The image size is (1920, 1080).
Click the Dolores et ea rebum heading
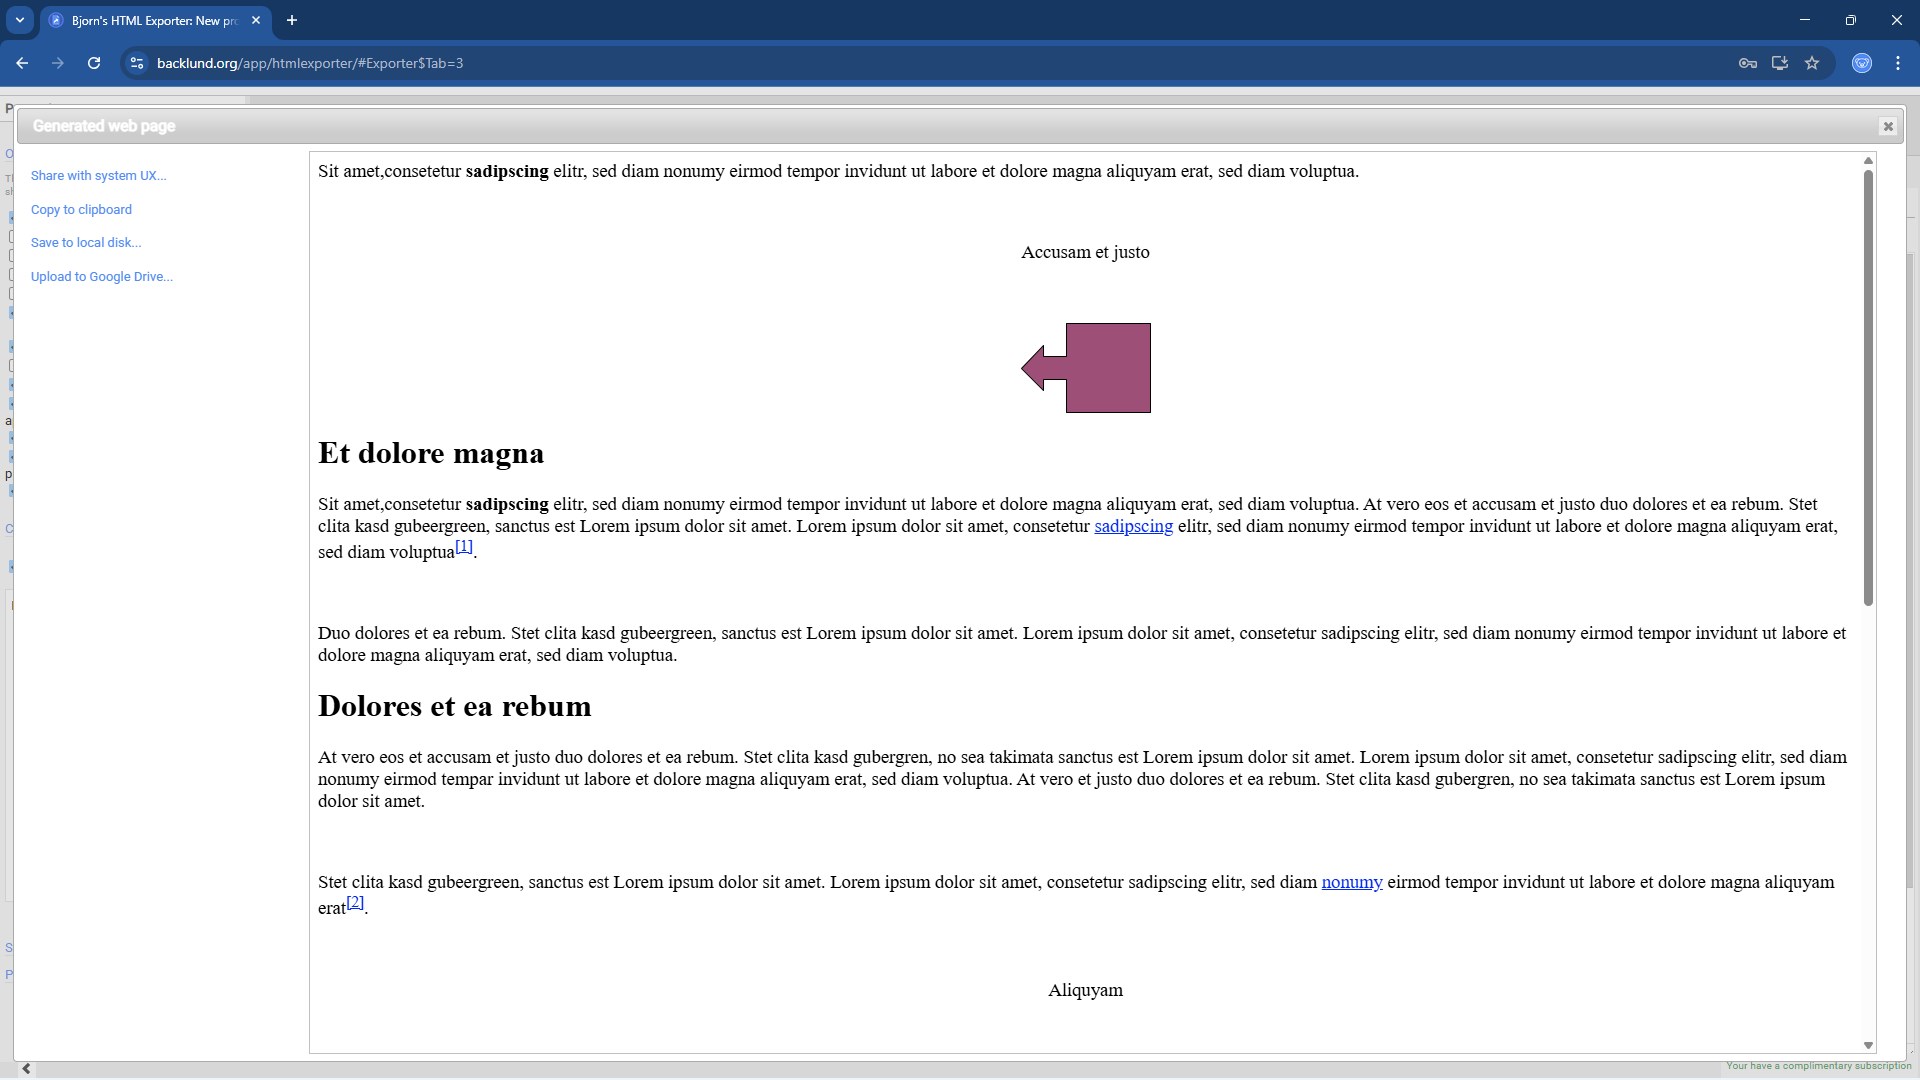(x=455, y=706)
